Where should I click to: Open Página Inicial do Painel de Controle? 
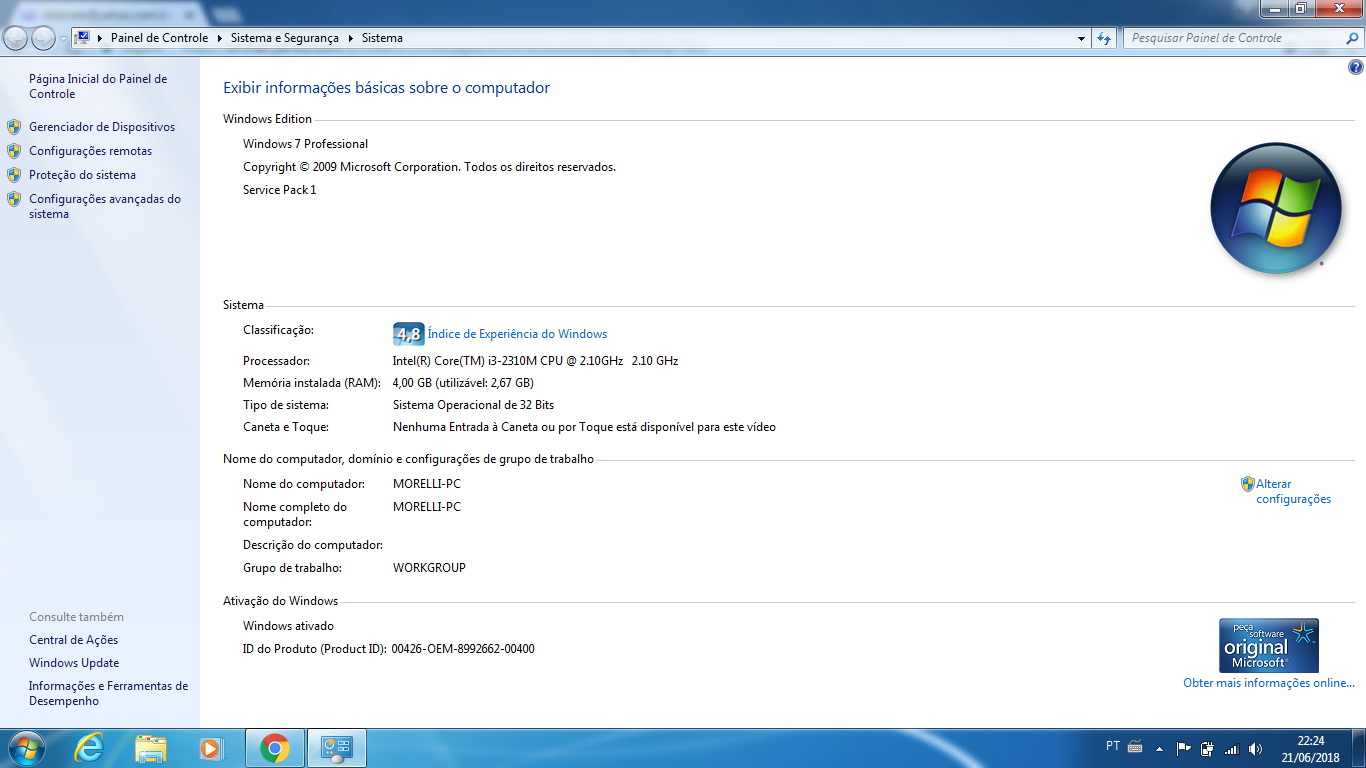point(98,86)
